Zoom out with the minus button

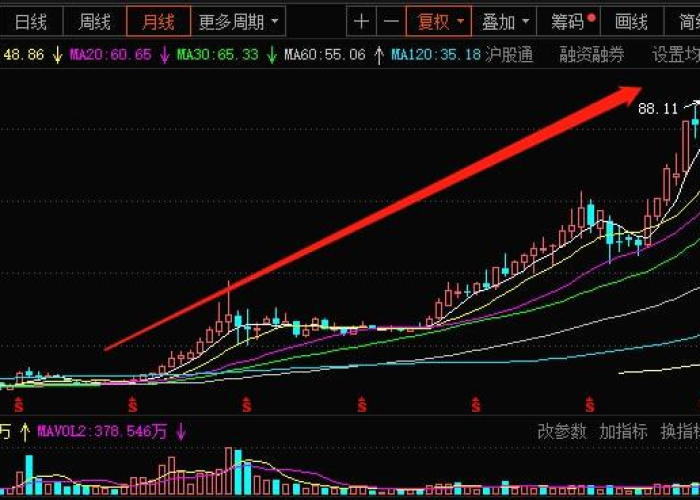click(x=391, y=21)
